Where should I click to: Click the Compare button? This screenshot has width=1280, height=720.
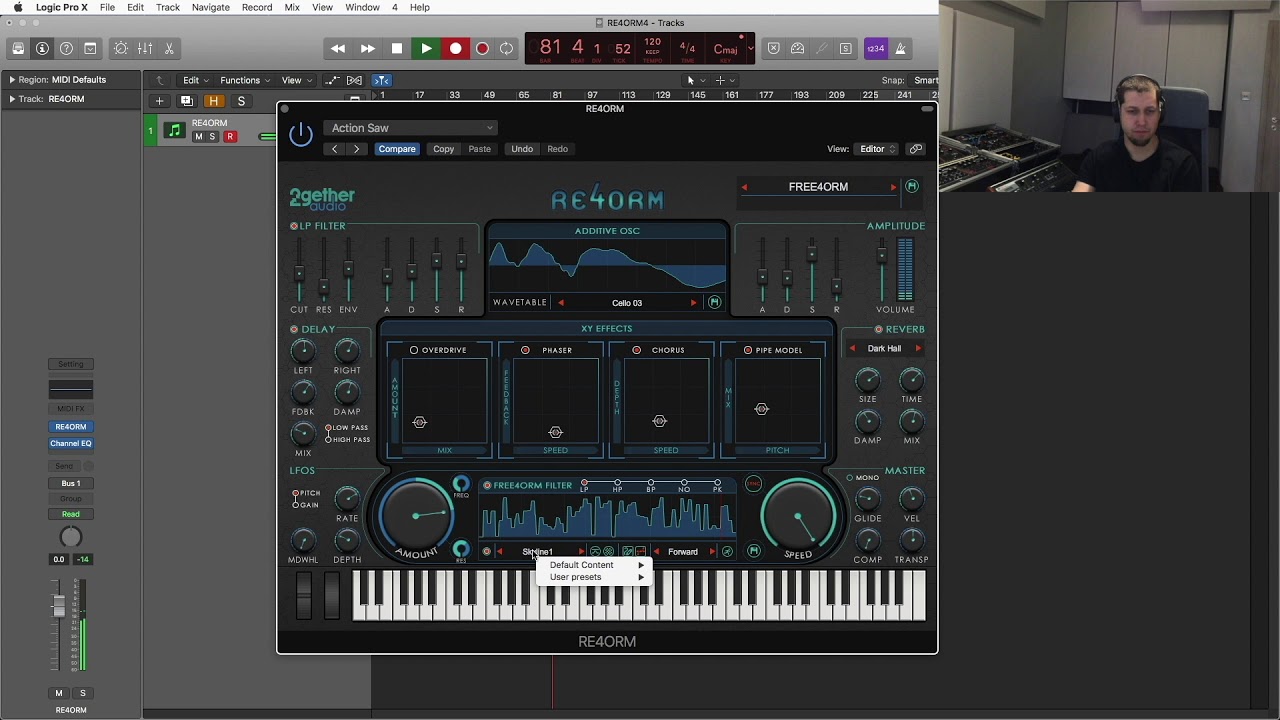(x=397, y=149)
